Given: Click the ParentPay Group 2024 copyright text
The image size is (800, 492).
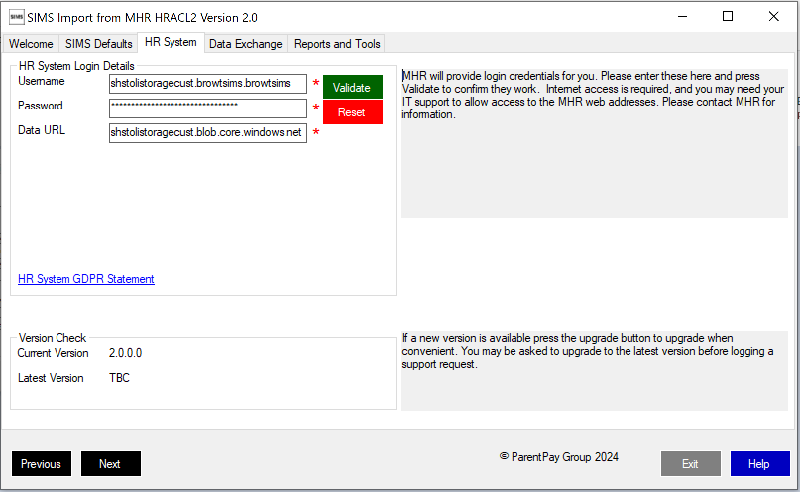Looking at the screenshot, I should (559, 457).
